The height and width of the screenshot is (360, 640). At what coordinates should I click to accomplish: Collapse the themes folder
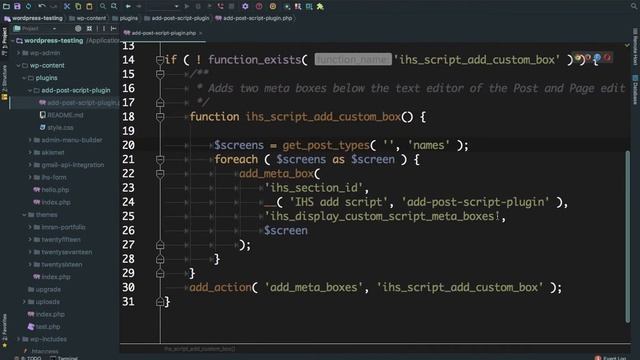pos(24,215)
